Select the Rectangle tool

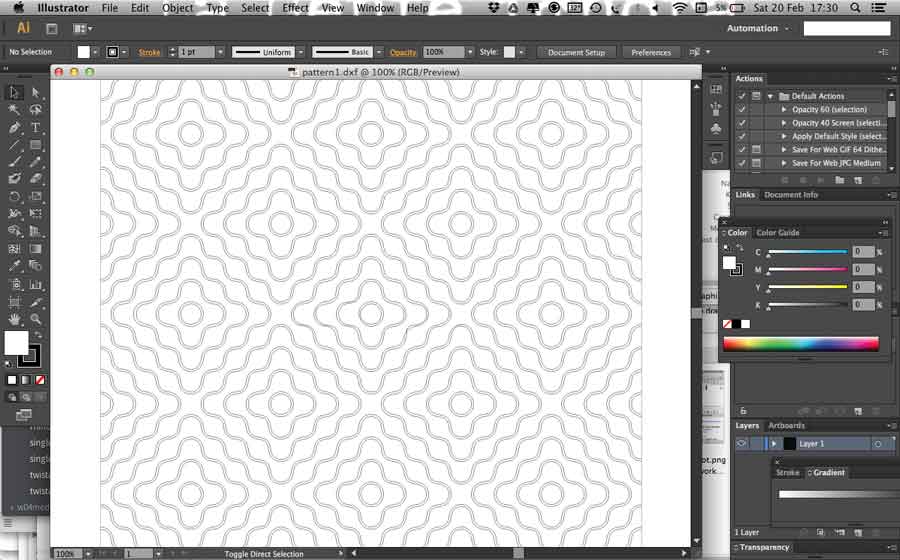click(x=36, y=145)
